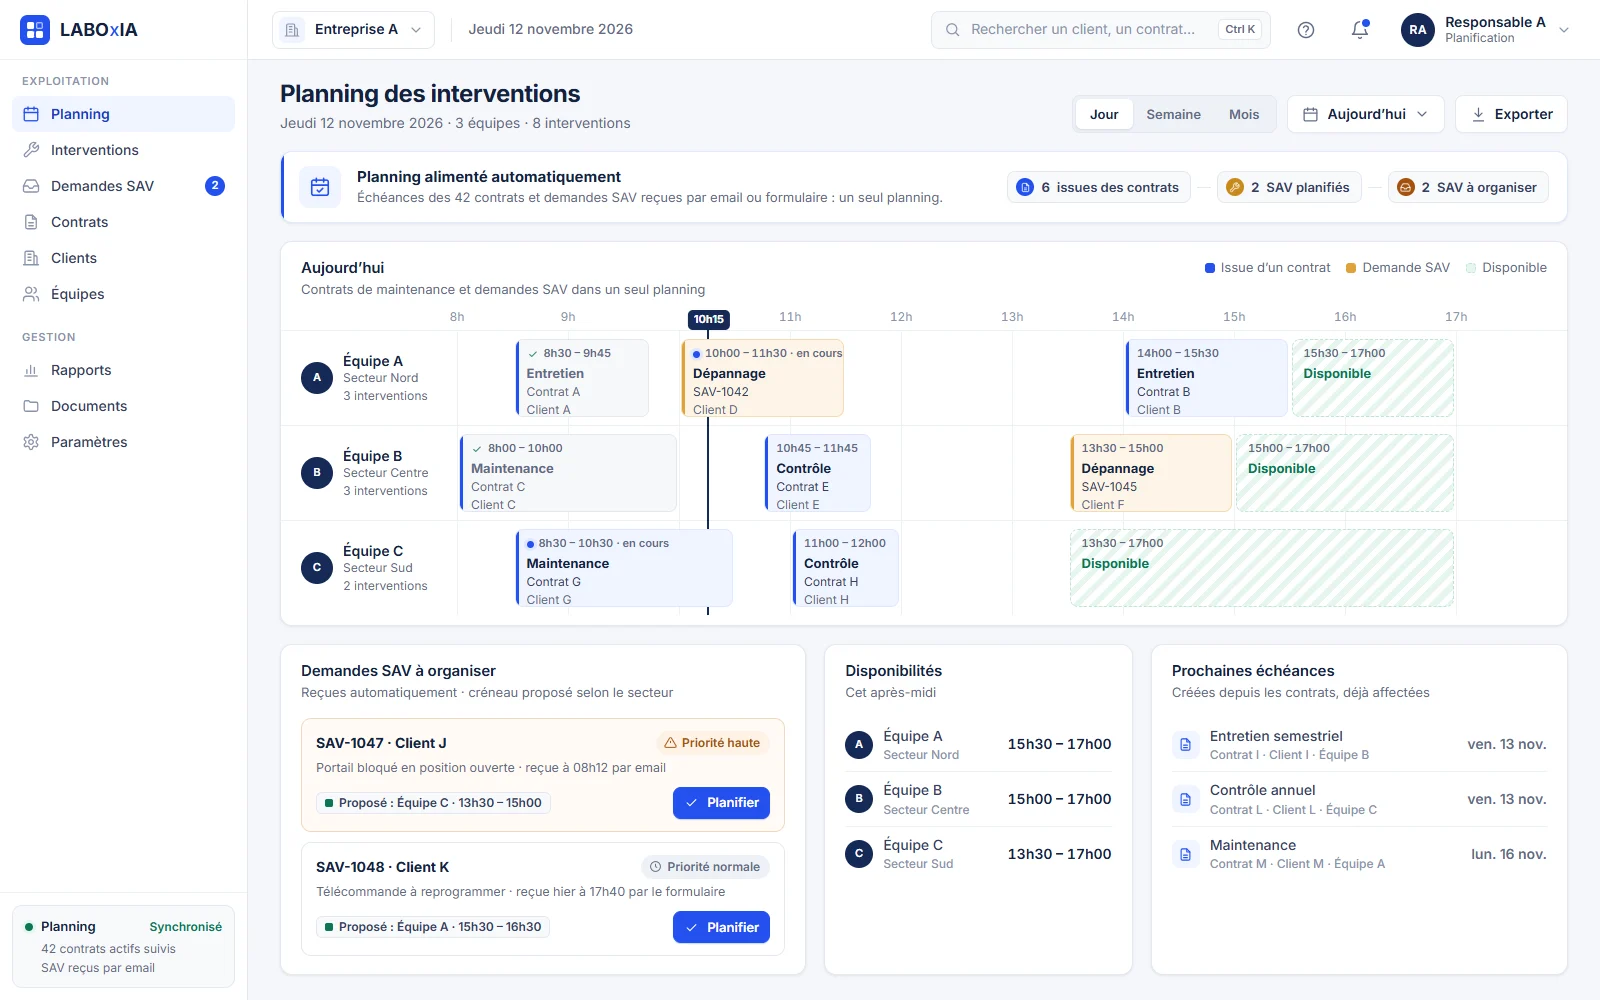Click the Équipes people icon in the sidebar
The width and height of the screenshot is (1600, 1000).
tap(31, 294)
